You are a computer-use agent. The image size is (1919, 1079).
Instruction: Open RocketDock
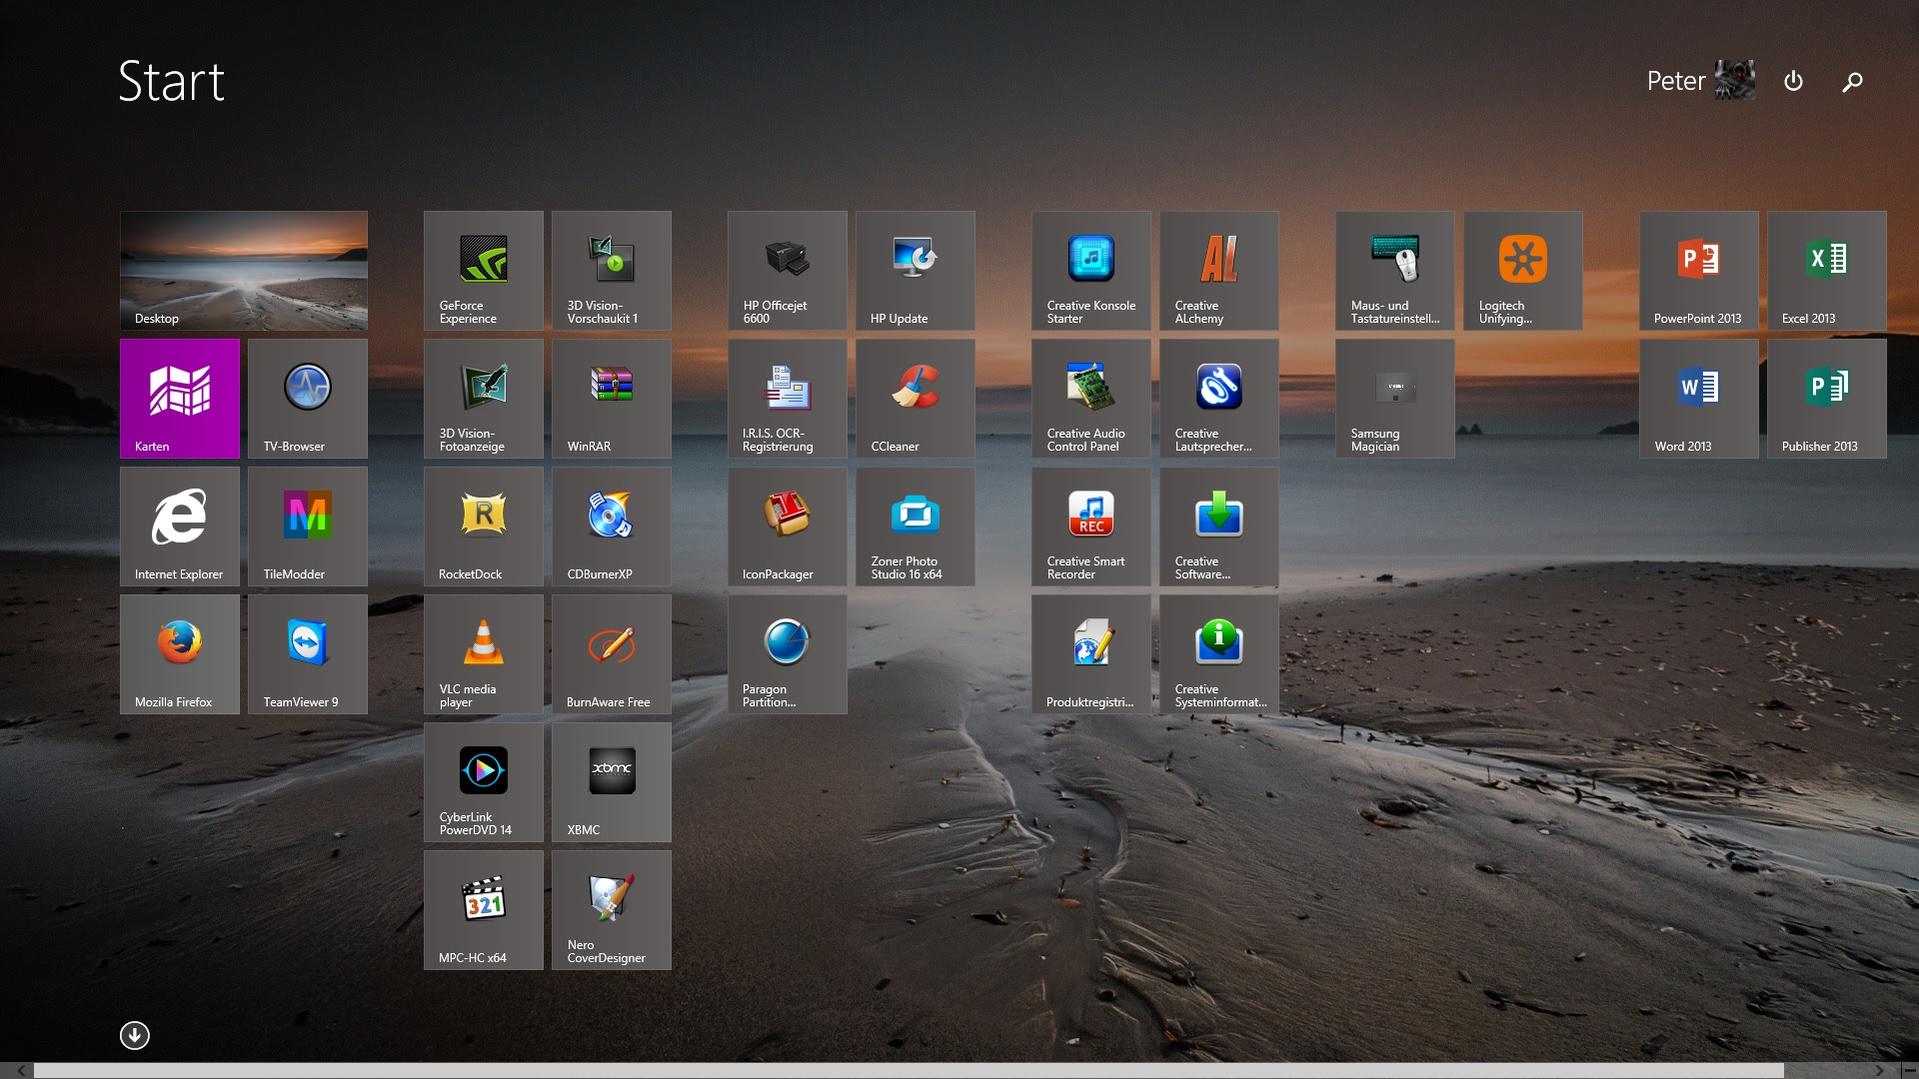coord(484,526)
